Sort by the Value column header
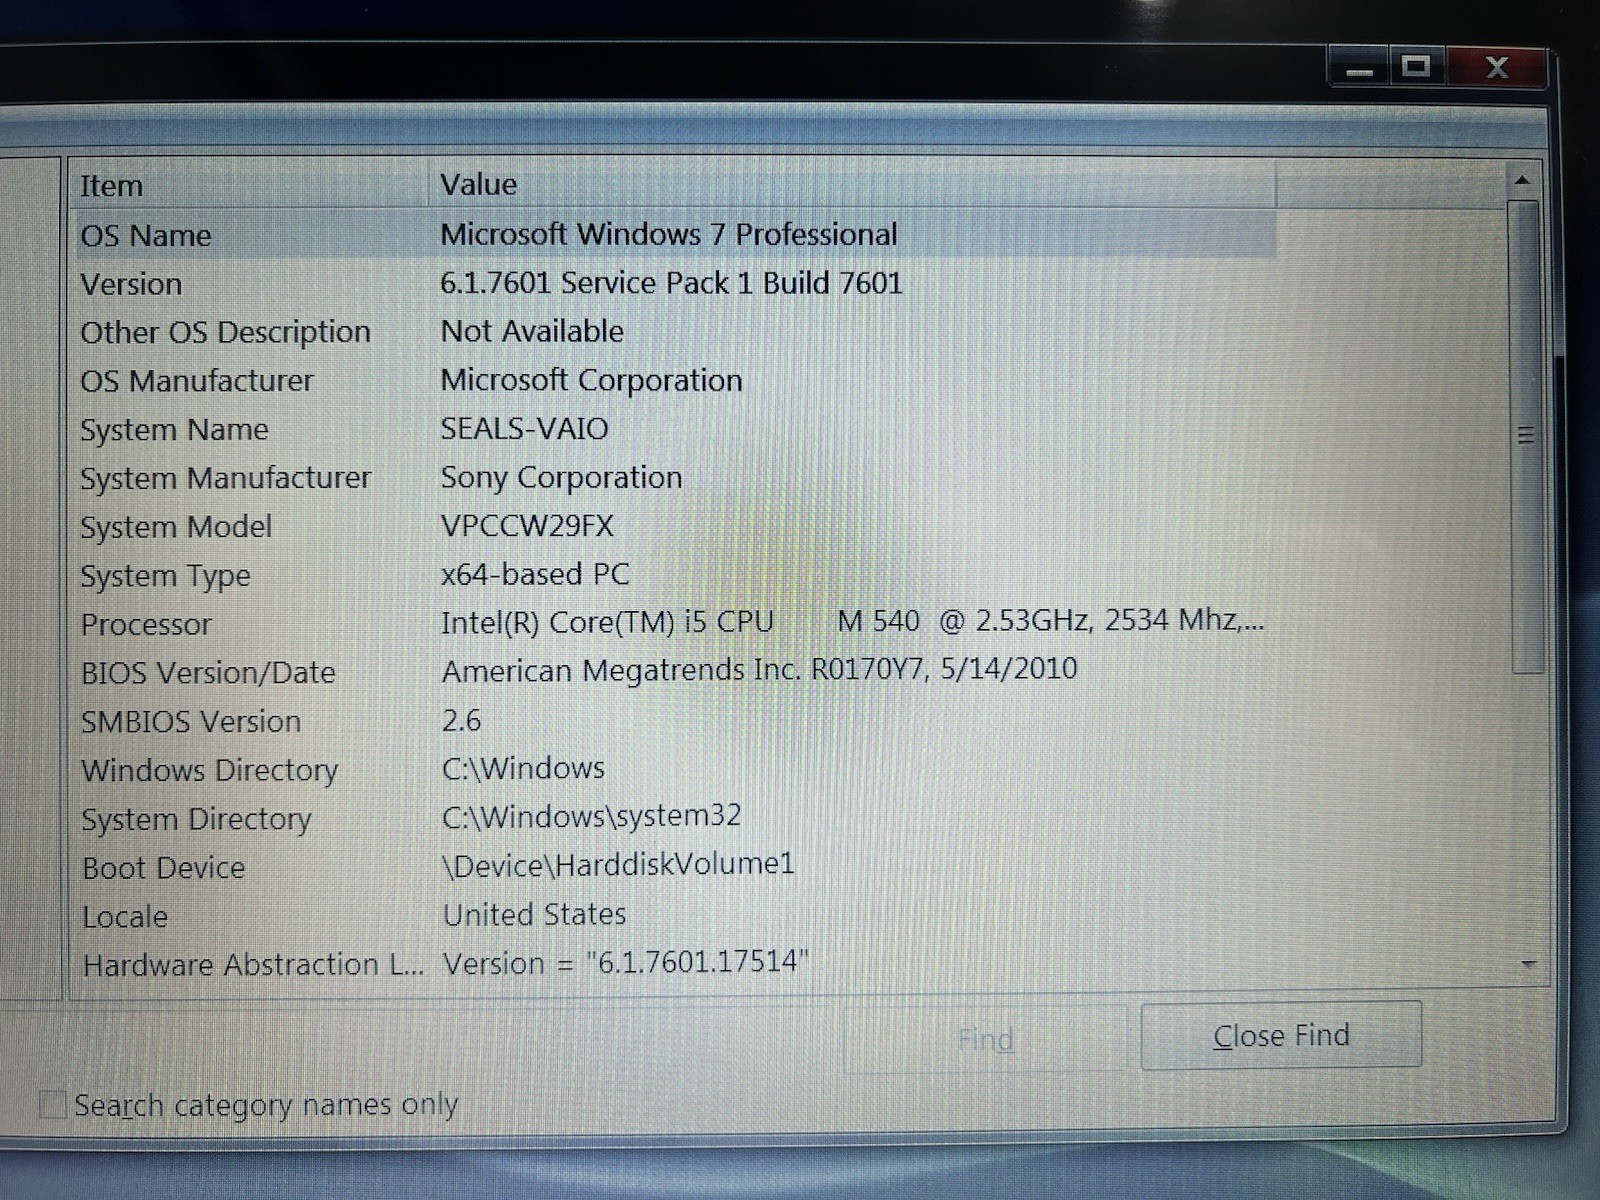The width and height of the screenshot is (1600, 1200). [x=852, y=184]
